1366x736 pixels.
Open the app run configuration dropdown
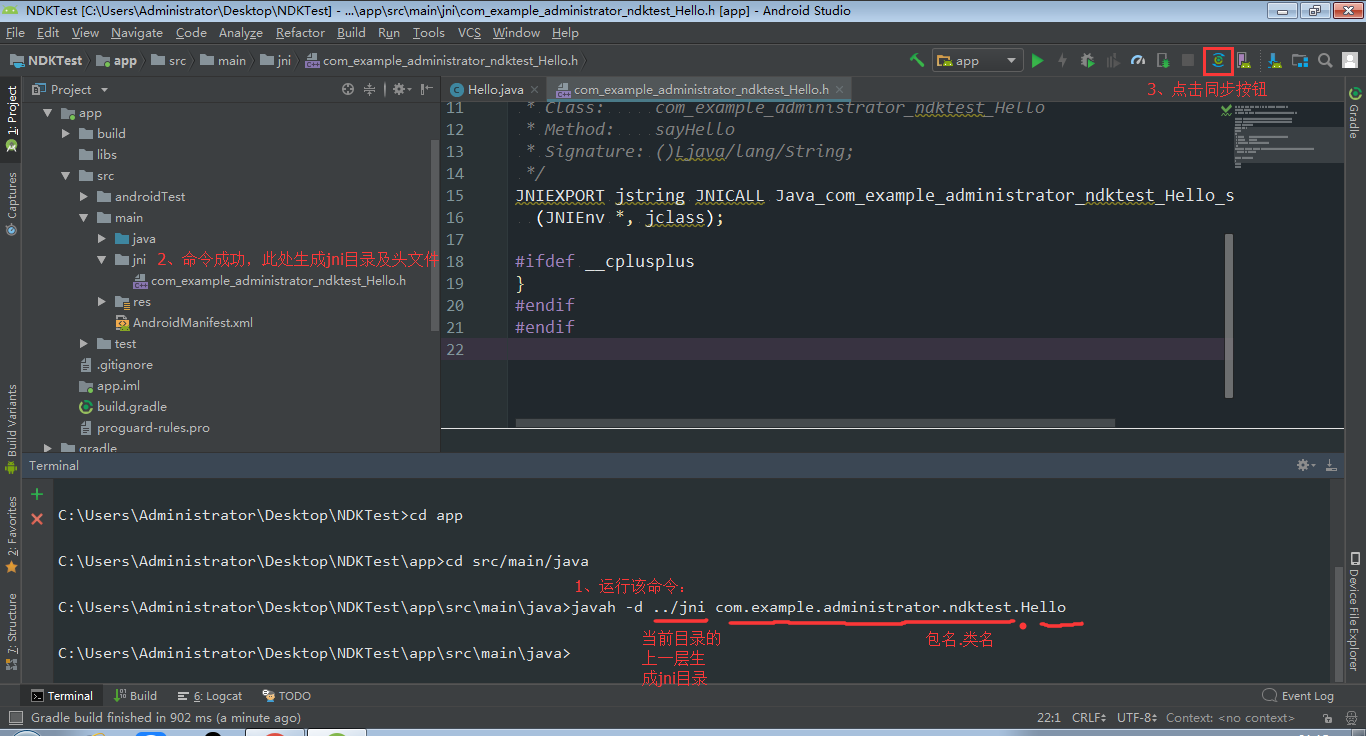point(977,60)
